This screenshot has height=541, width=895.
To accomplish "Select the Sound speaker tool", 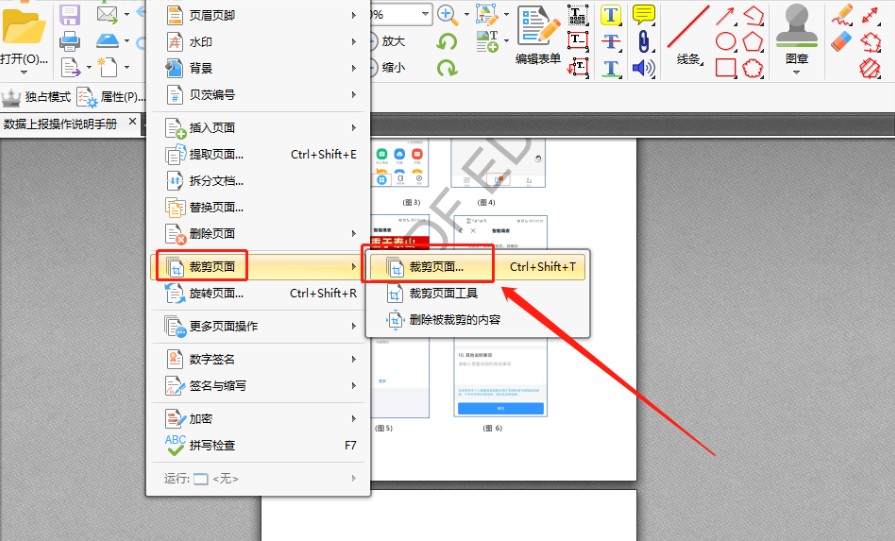I will point(643,68).
